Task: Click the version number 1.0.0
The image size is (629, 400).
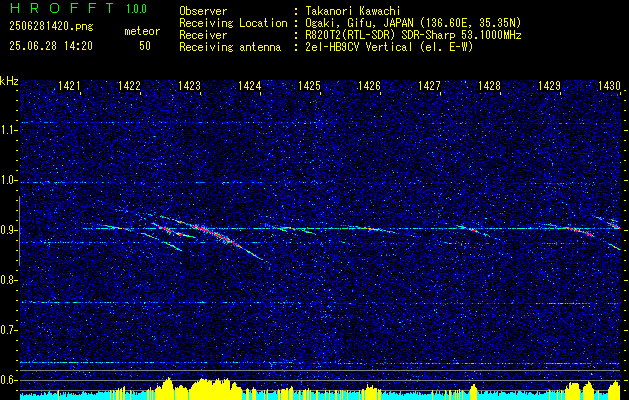Action: (x=136, y=9)
